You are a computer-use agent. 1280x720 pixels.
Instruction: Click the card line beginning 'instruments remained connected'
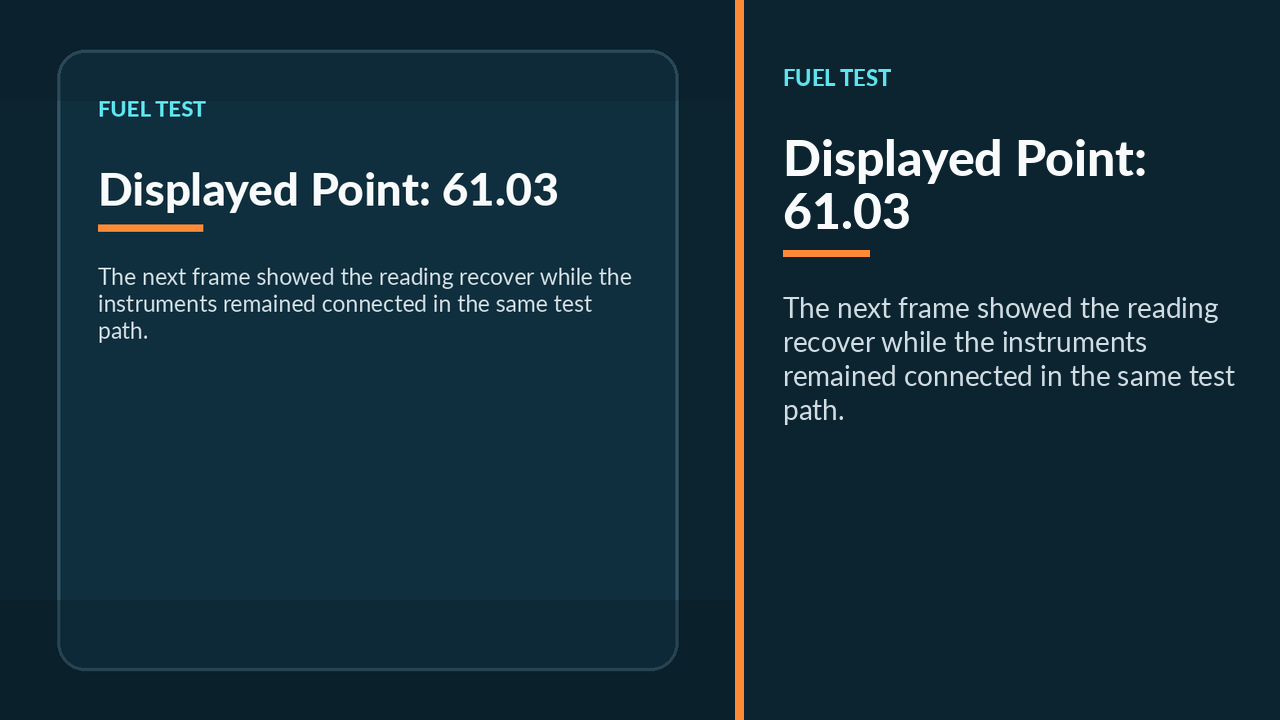point(345,304)
